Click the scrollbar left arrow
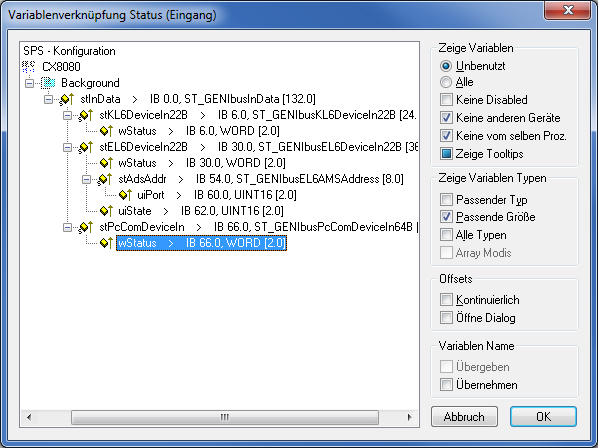This screenshot has height=448, width=598. [29, 417]
